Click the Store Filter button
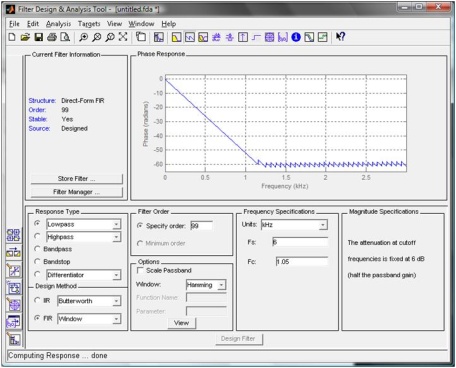The width and height of the screenshot is (456, 368). pos(77,179)
